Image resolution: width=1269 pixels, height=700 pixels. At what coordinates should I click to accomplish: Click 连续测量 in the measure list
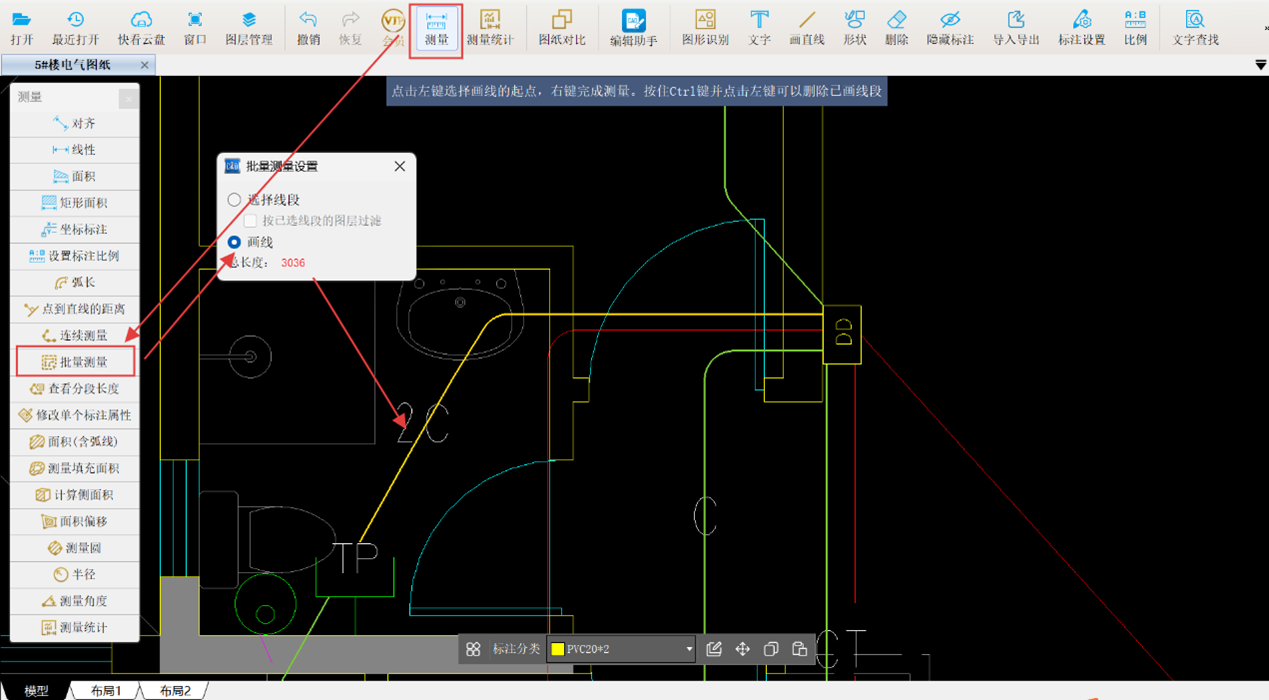point(75,335)
